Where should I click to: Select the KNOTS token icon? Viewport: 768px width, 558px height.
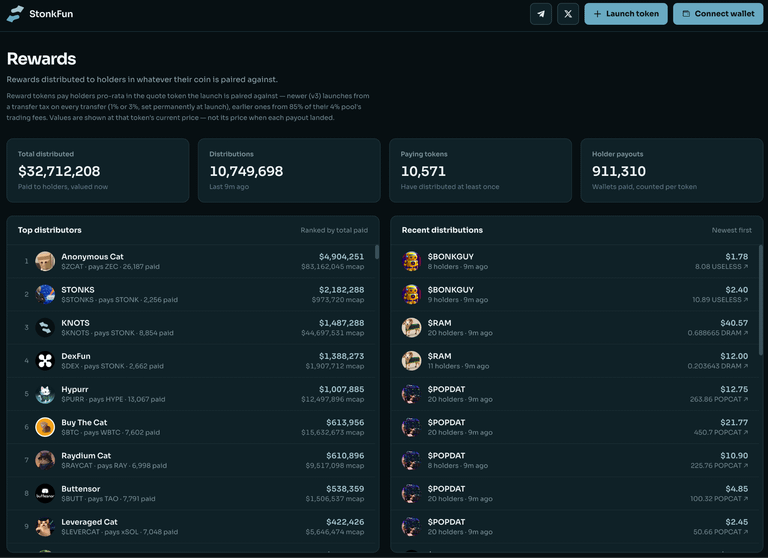tap(45, 327)
